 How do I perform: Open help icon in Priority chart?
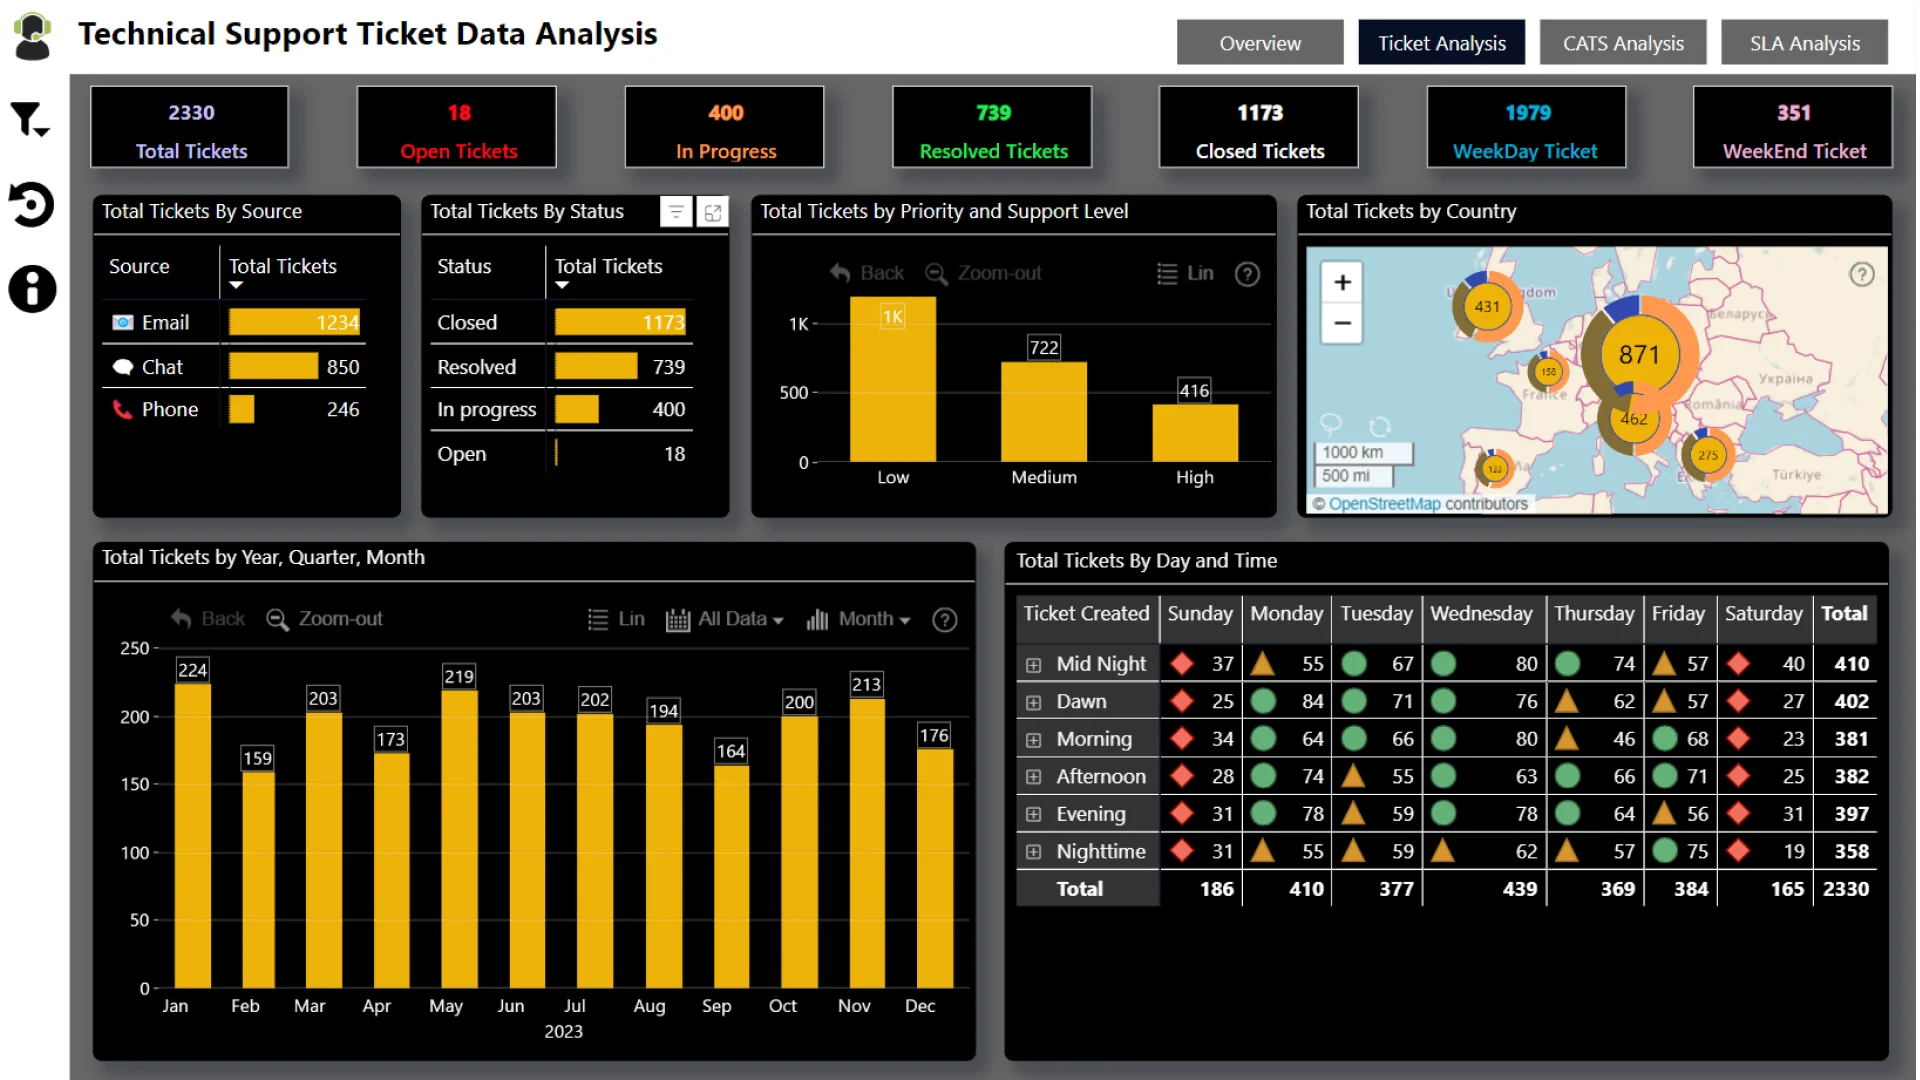(1247, 274)
